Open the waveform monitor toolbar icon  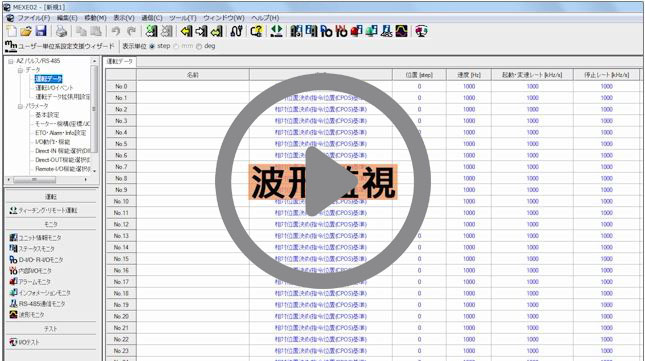click(402, 31)
